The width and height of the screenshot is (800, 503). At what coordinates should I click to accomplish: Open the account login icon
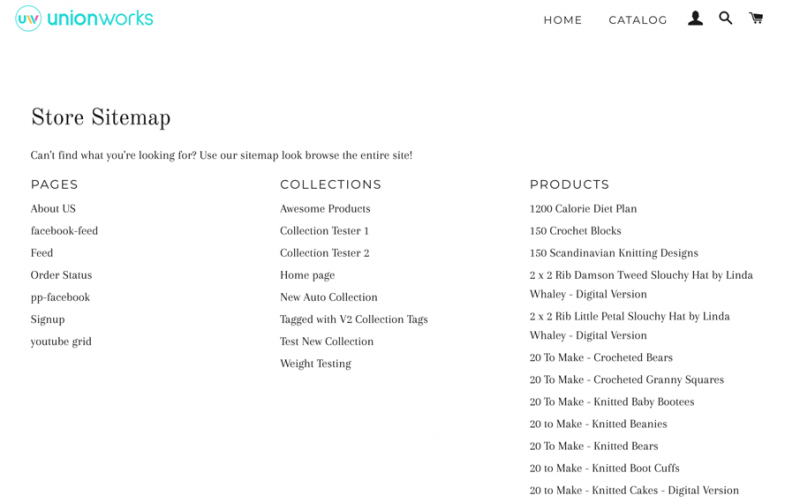point(695,18)
